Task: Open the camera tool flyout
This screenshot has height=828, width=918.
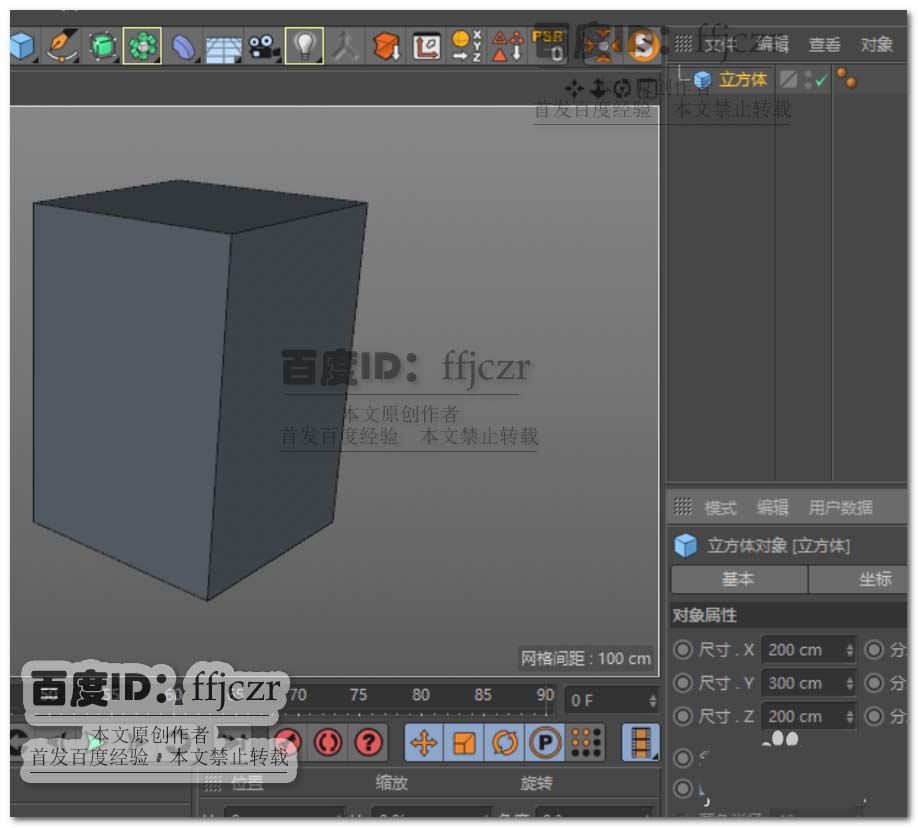Action: click(263, 47)
